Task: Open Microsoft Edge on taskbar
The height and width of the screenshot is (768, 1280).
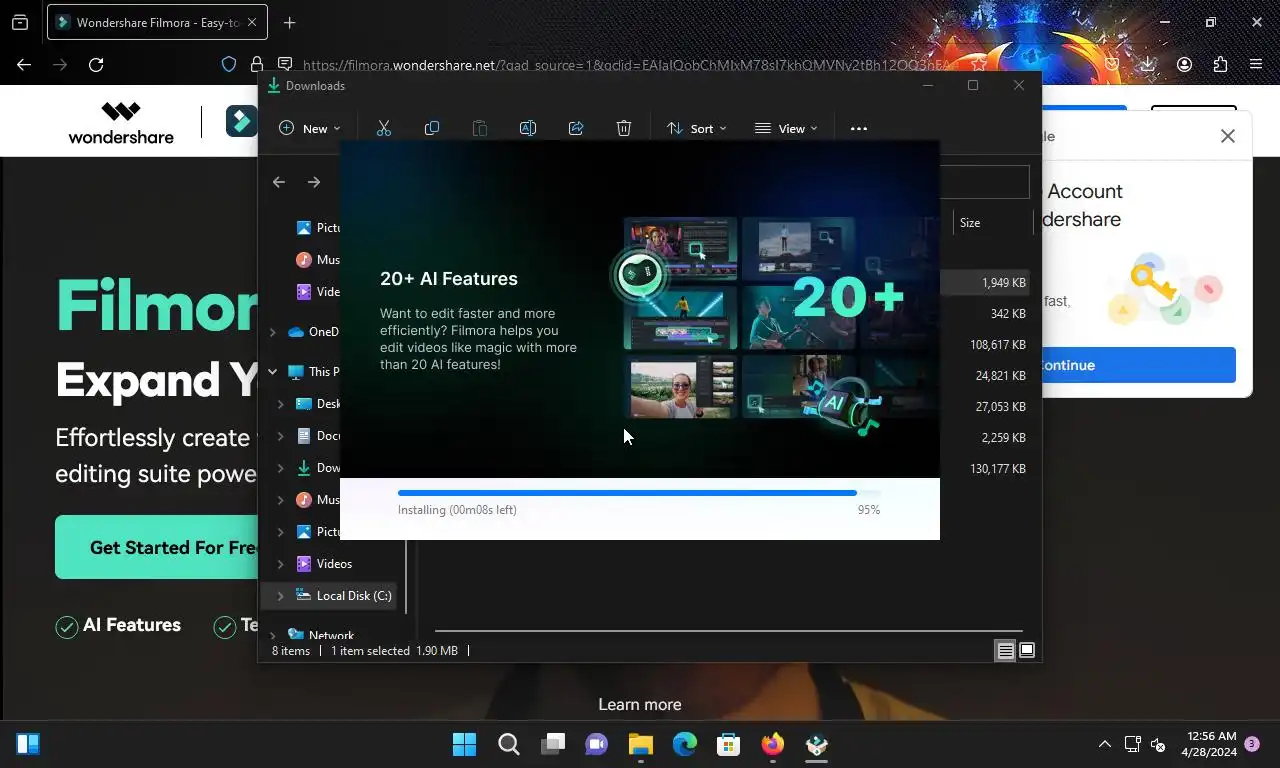Action: [x=685, y=744]
